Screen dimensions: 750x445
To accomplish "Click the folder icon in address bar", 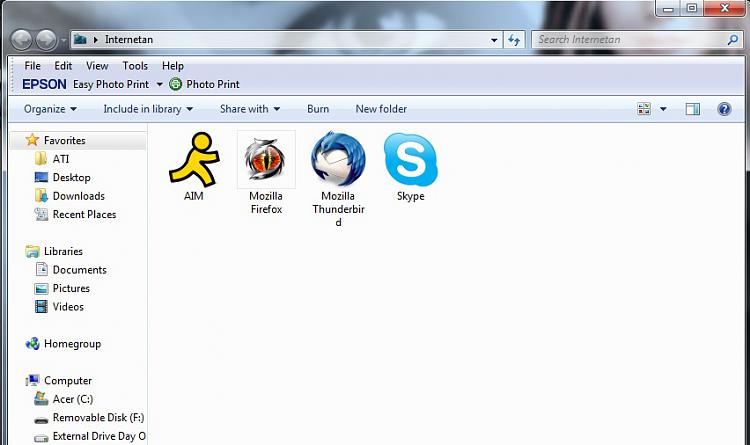I will tap(80, 39).
